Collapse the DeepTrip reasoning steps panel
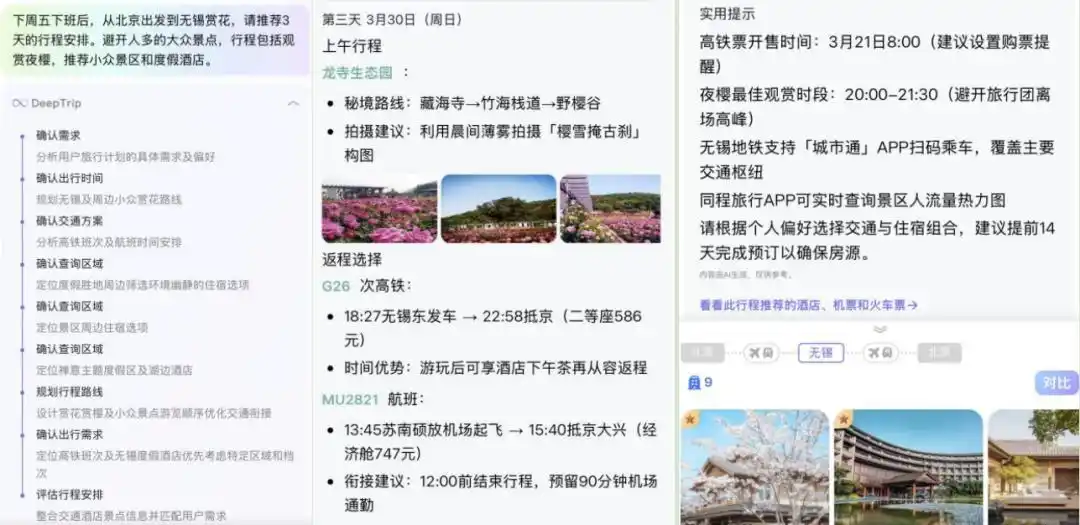 coord(293,103)
